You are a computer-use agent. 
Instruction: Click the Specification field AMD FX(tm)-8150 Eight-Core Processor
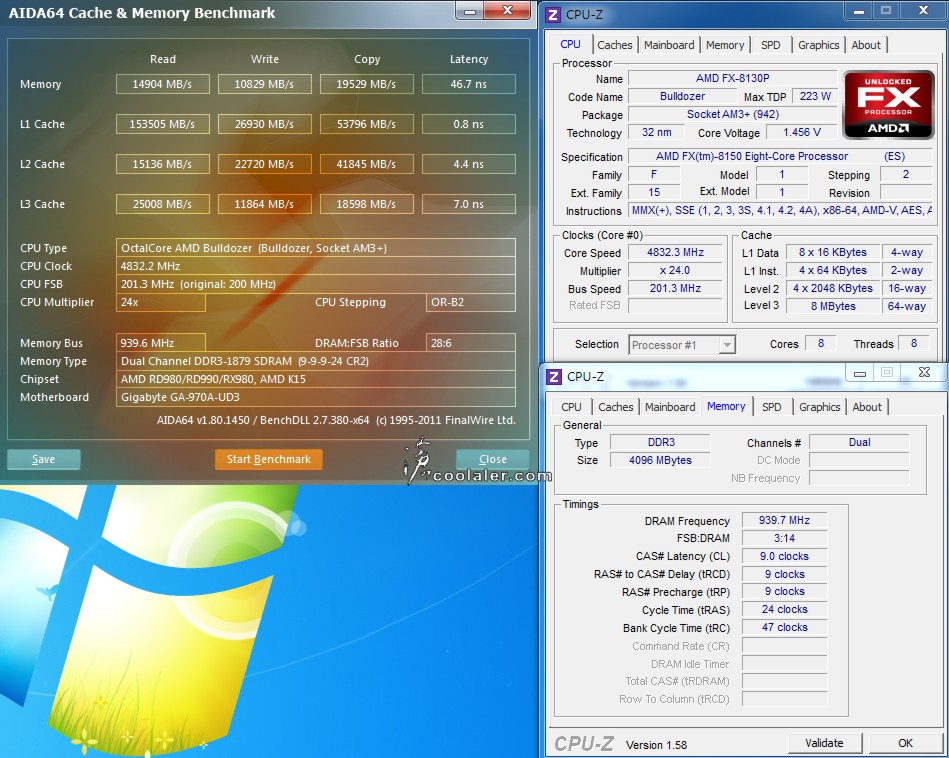click(780, 156)
